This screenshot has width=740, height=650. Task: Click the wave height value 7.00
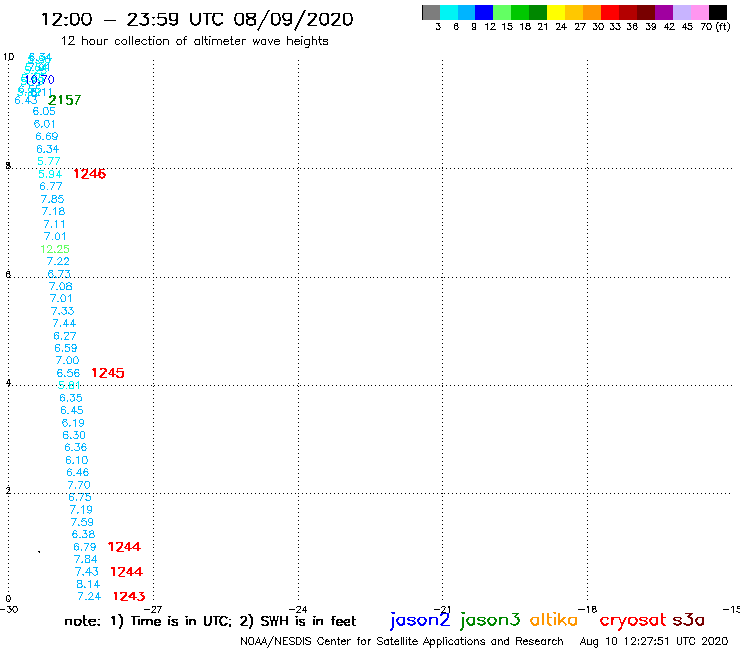tap(67, 361)
